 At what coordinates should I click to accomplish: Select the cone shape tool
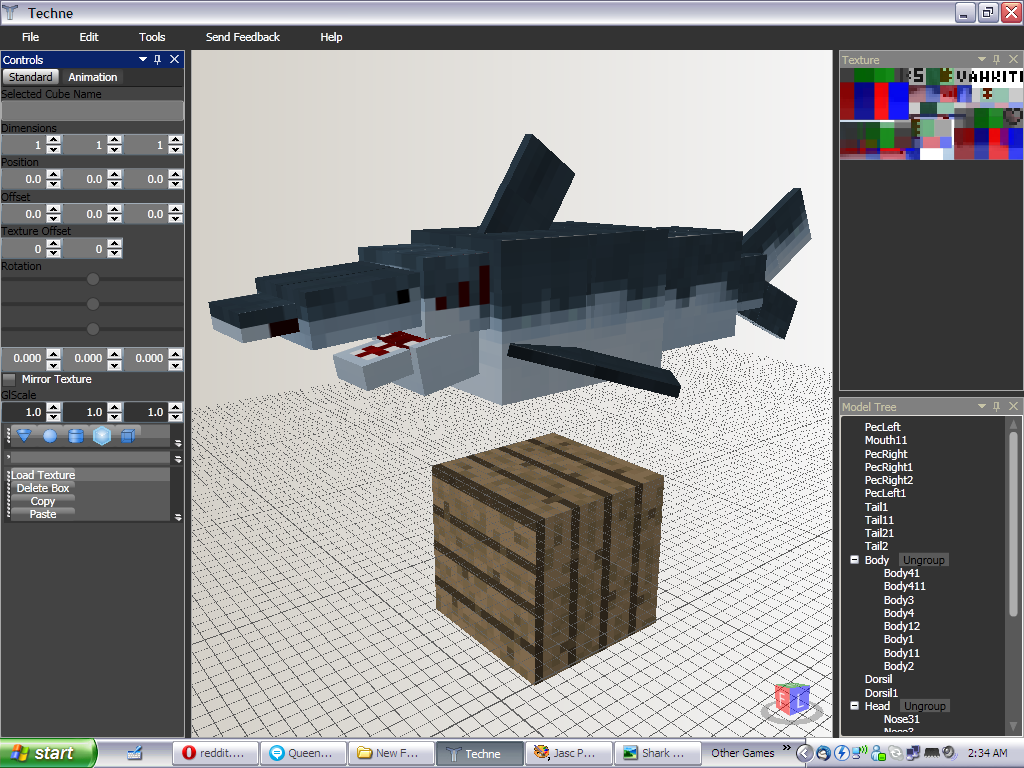[x=24, y=434]
